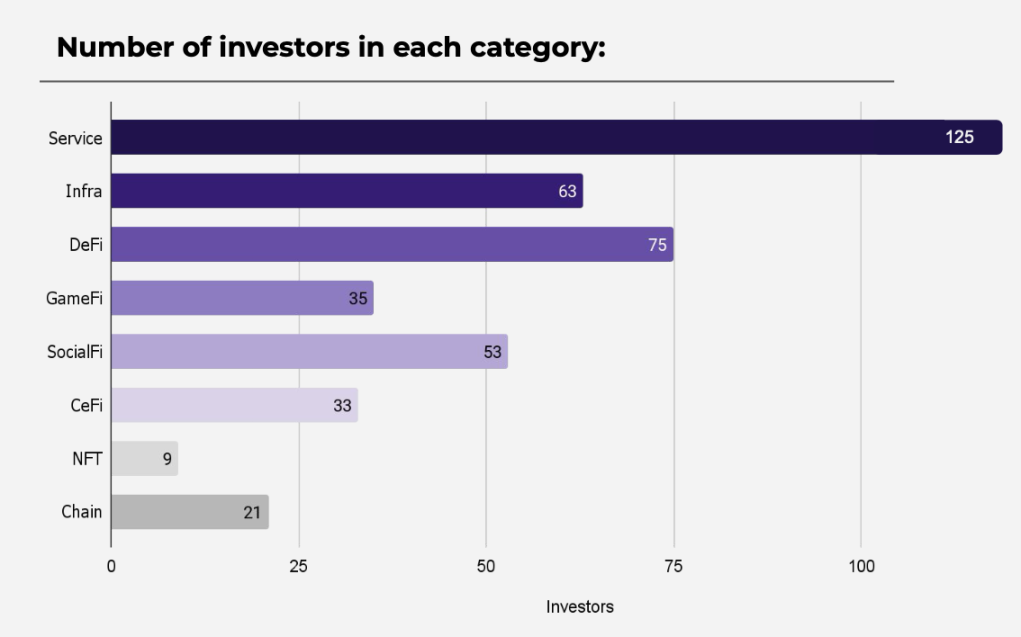The image size is (1021, 637).
Task: Select the SocialFi axis label
Action: coord(75,352)
